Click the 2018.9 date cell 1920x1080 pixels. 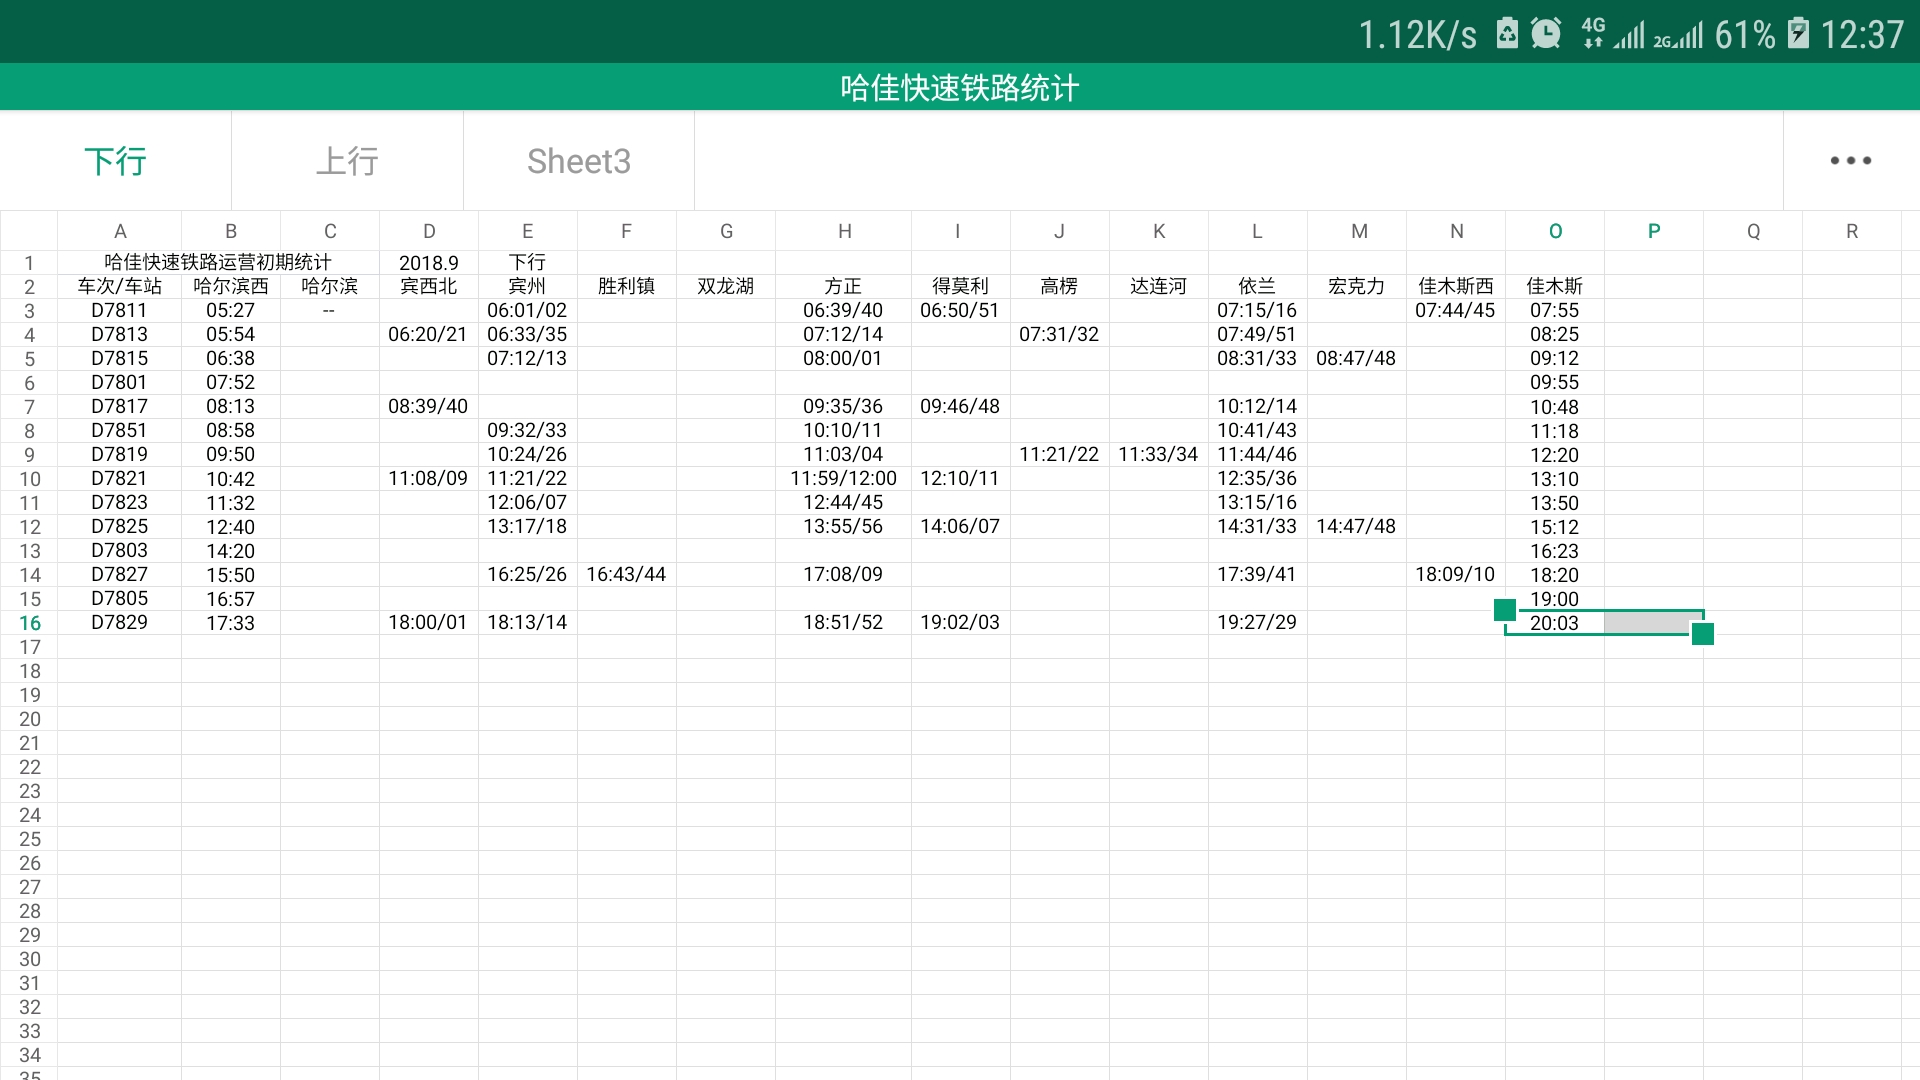point(428,263)
